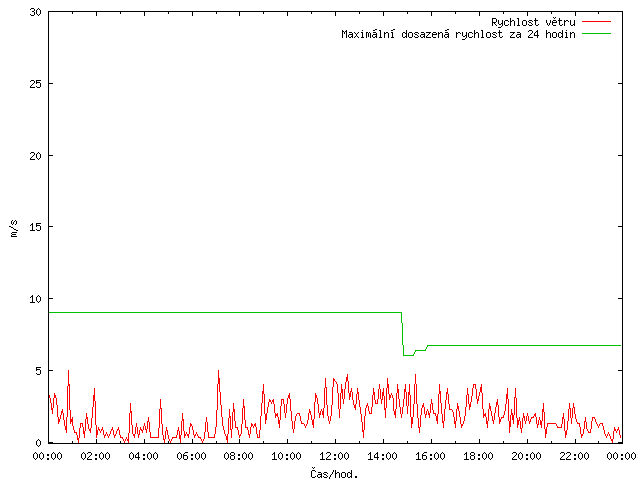
Task: Click the y-axis value 30
Action: (x=36, y=12)
